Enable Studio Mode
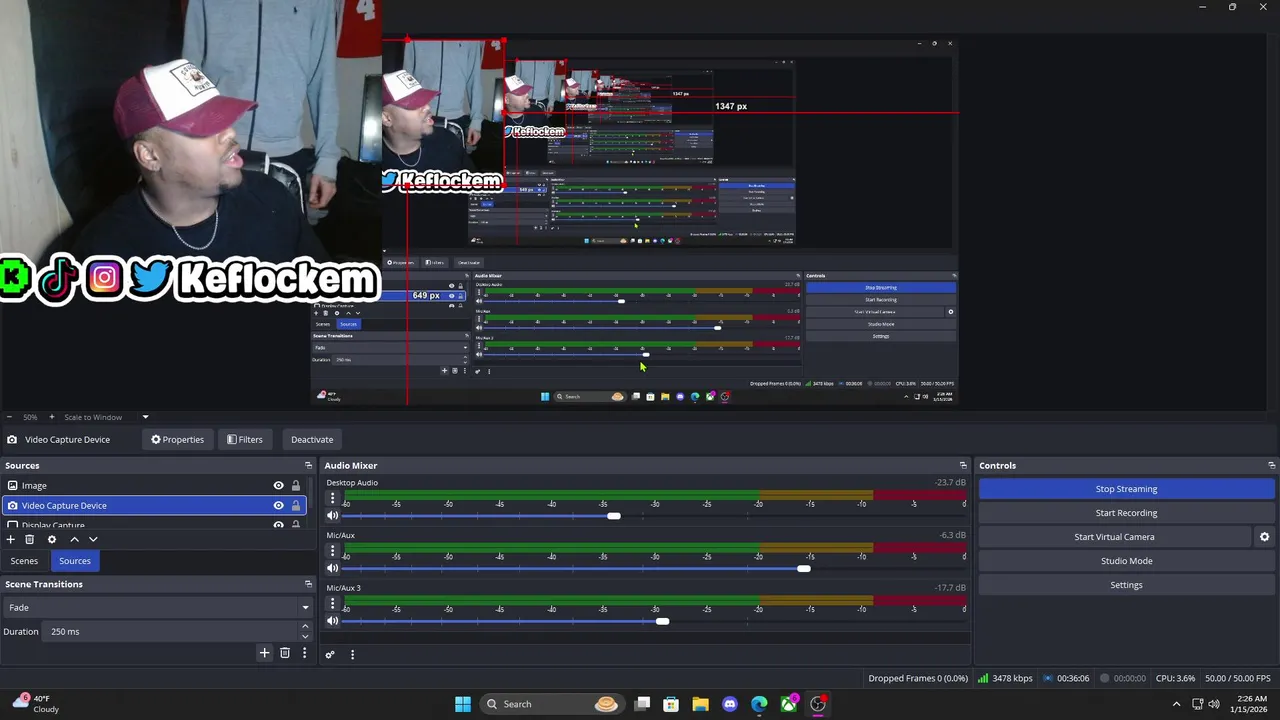Image resolution: width=1280 pixels, height=720 pixels. [1126, 561]
